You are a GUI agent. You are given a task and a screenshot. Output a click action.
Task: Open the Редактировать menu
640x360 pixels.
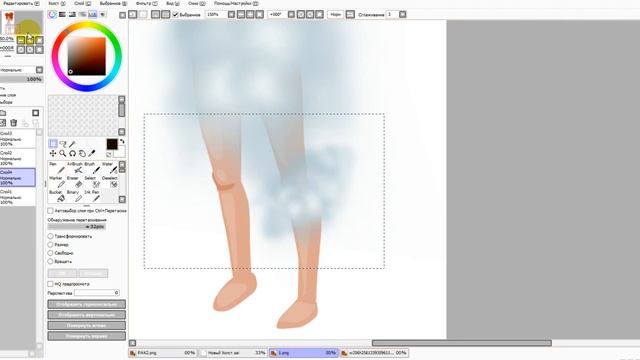point(21,3)
